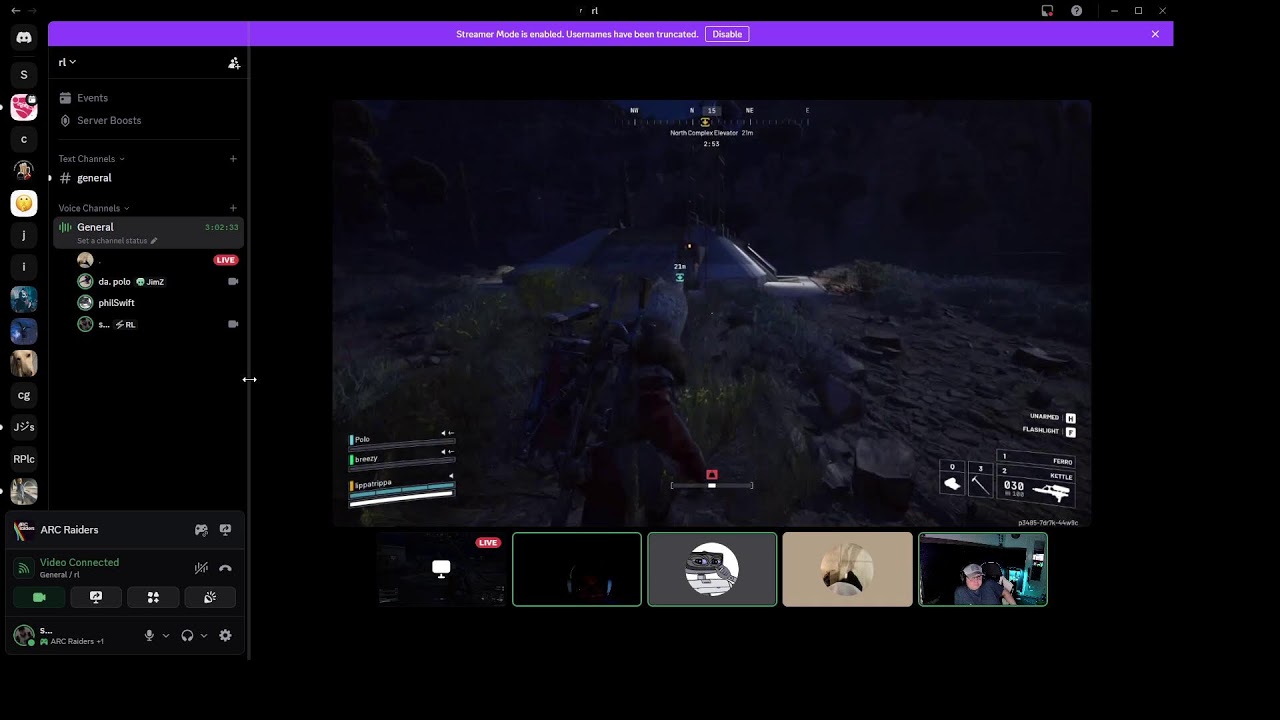Image resolution: width=1280 pixels, height=720 pixels.
Task: Go back with title bar arrow
Action: pos(15,10)
